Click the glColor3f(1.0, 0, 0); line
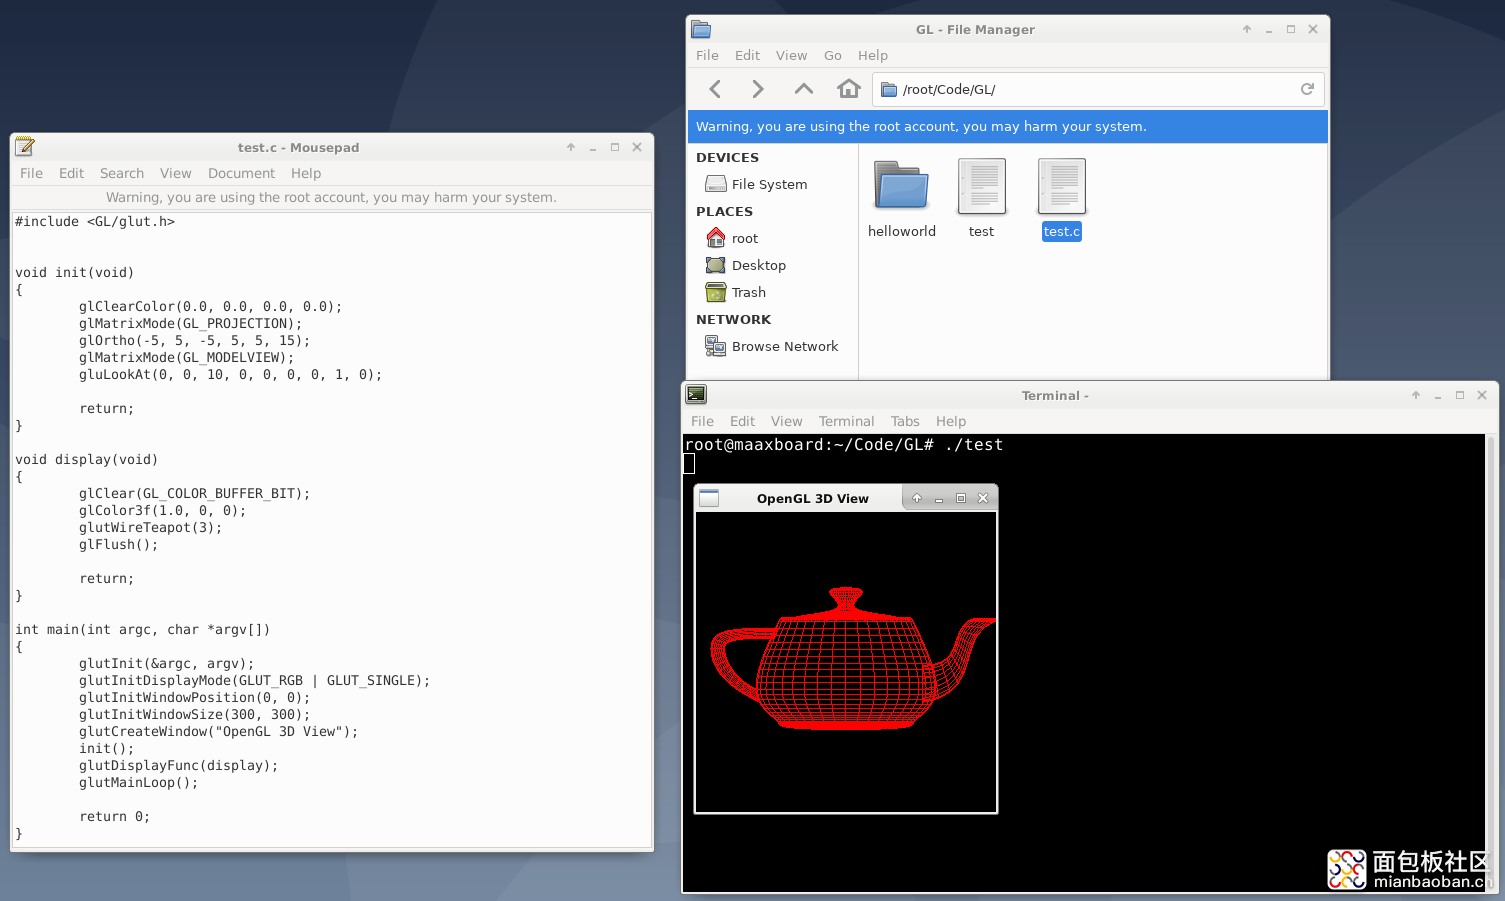 (x=163, y=510)
